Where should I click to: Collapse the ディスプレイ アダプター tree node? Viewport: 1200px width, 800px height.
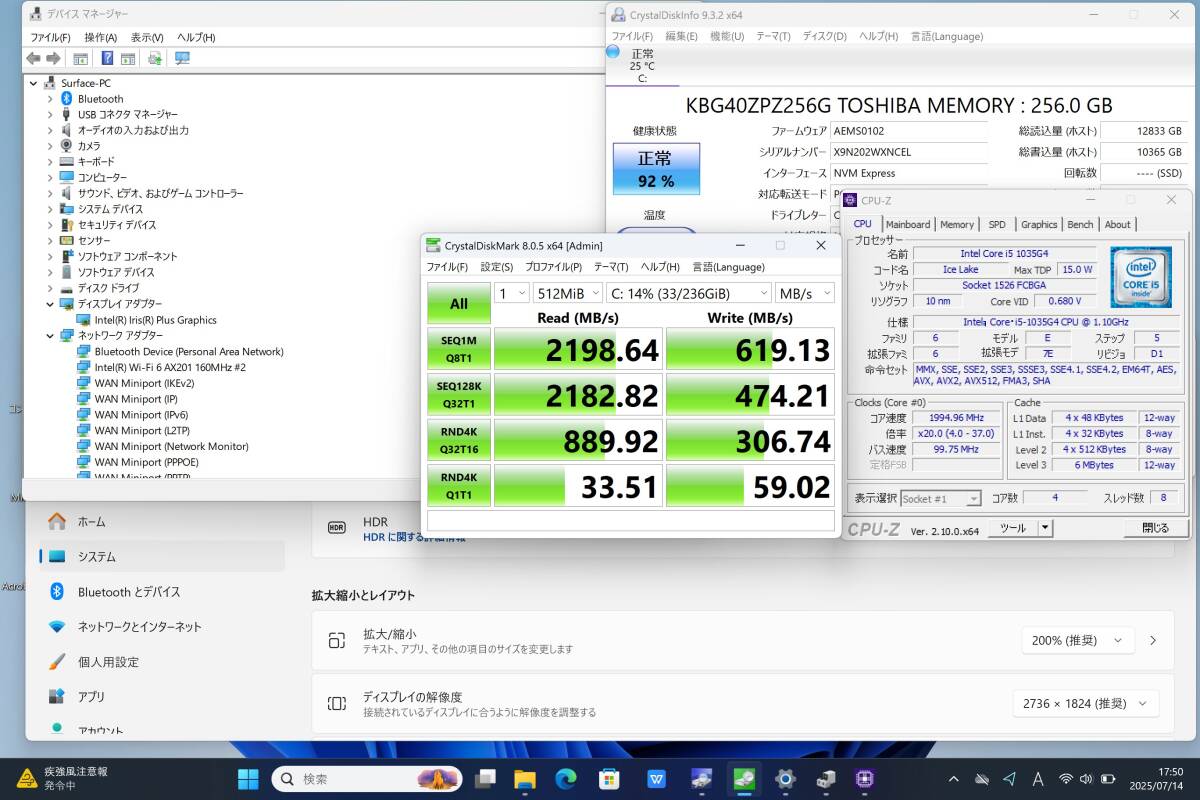pos(50,304)
